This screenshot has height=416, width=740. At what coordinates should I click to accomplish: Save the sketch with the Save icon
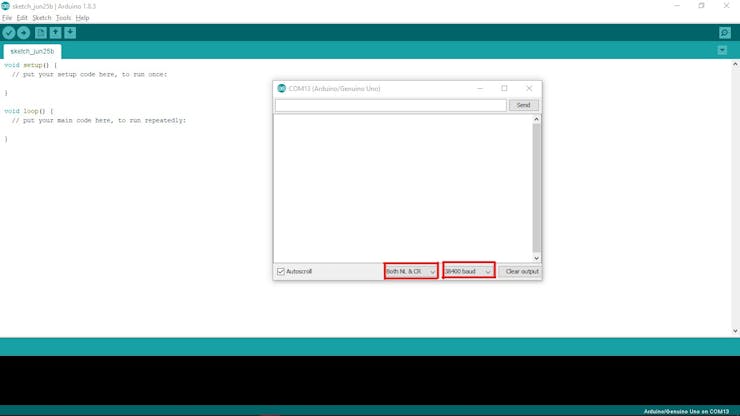click(x=70, y=33)
